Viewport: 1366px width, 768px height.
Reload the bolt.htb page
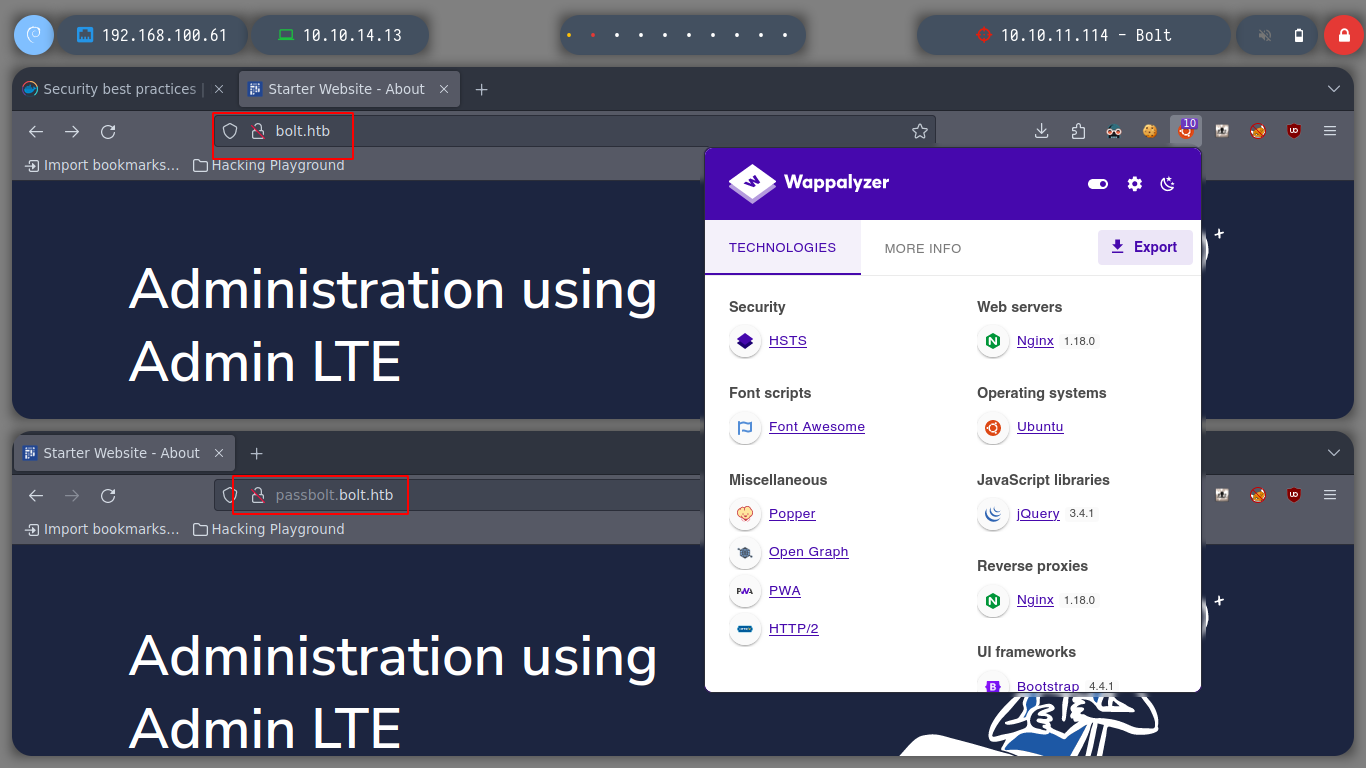point(108,131)
